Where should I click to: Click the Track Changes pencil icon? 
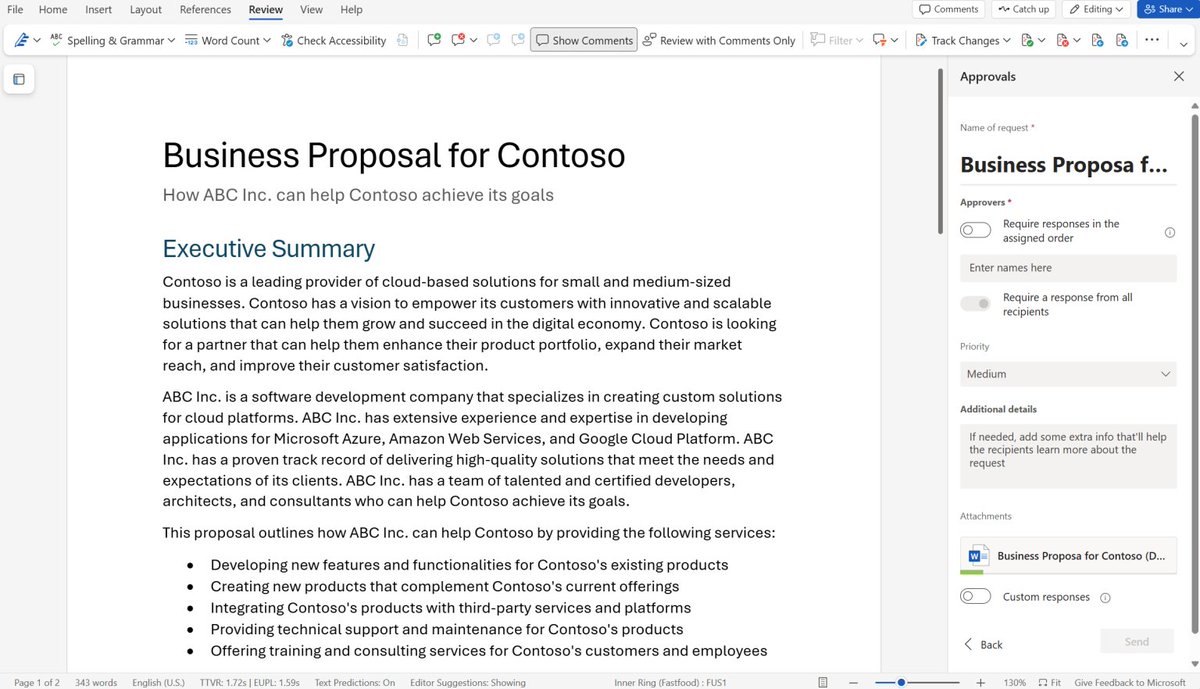coord(921,40)
